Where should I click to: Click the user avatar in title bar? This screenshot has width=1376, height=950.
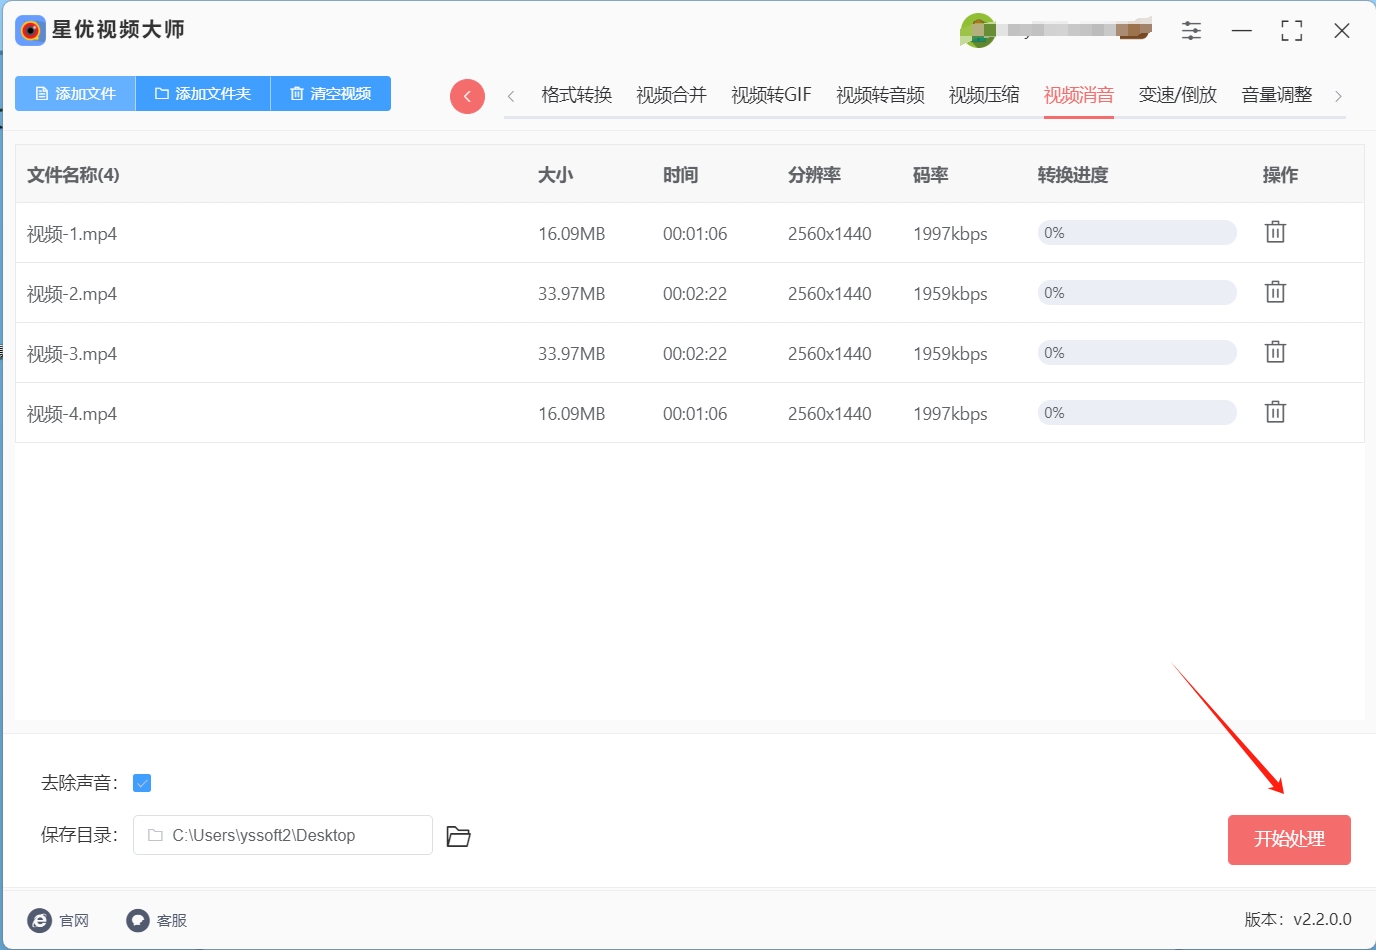pyautogui.click(x=977, y=30)
